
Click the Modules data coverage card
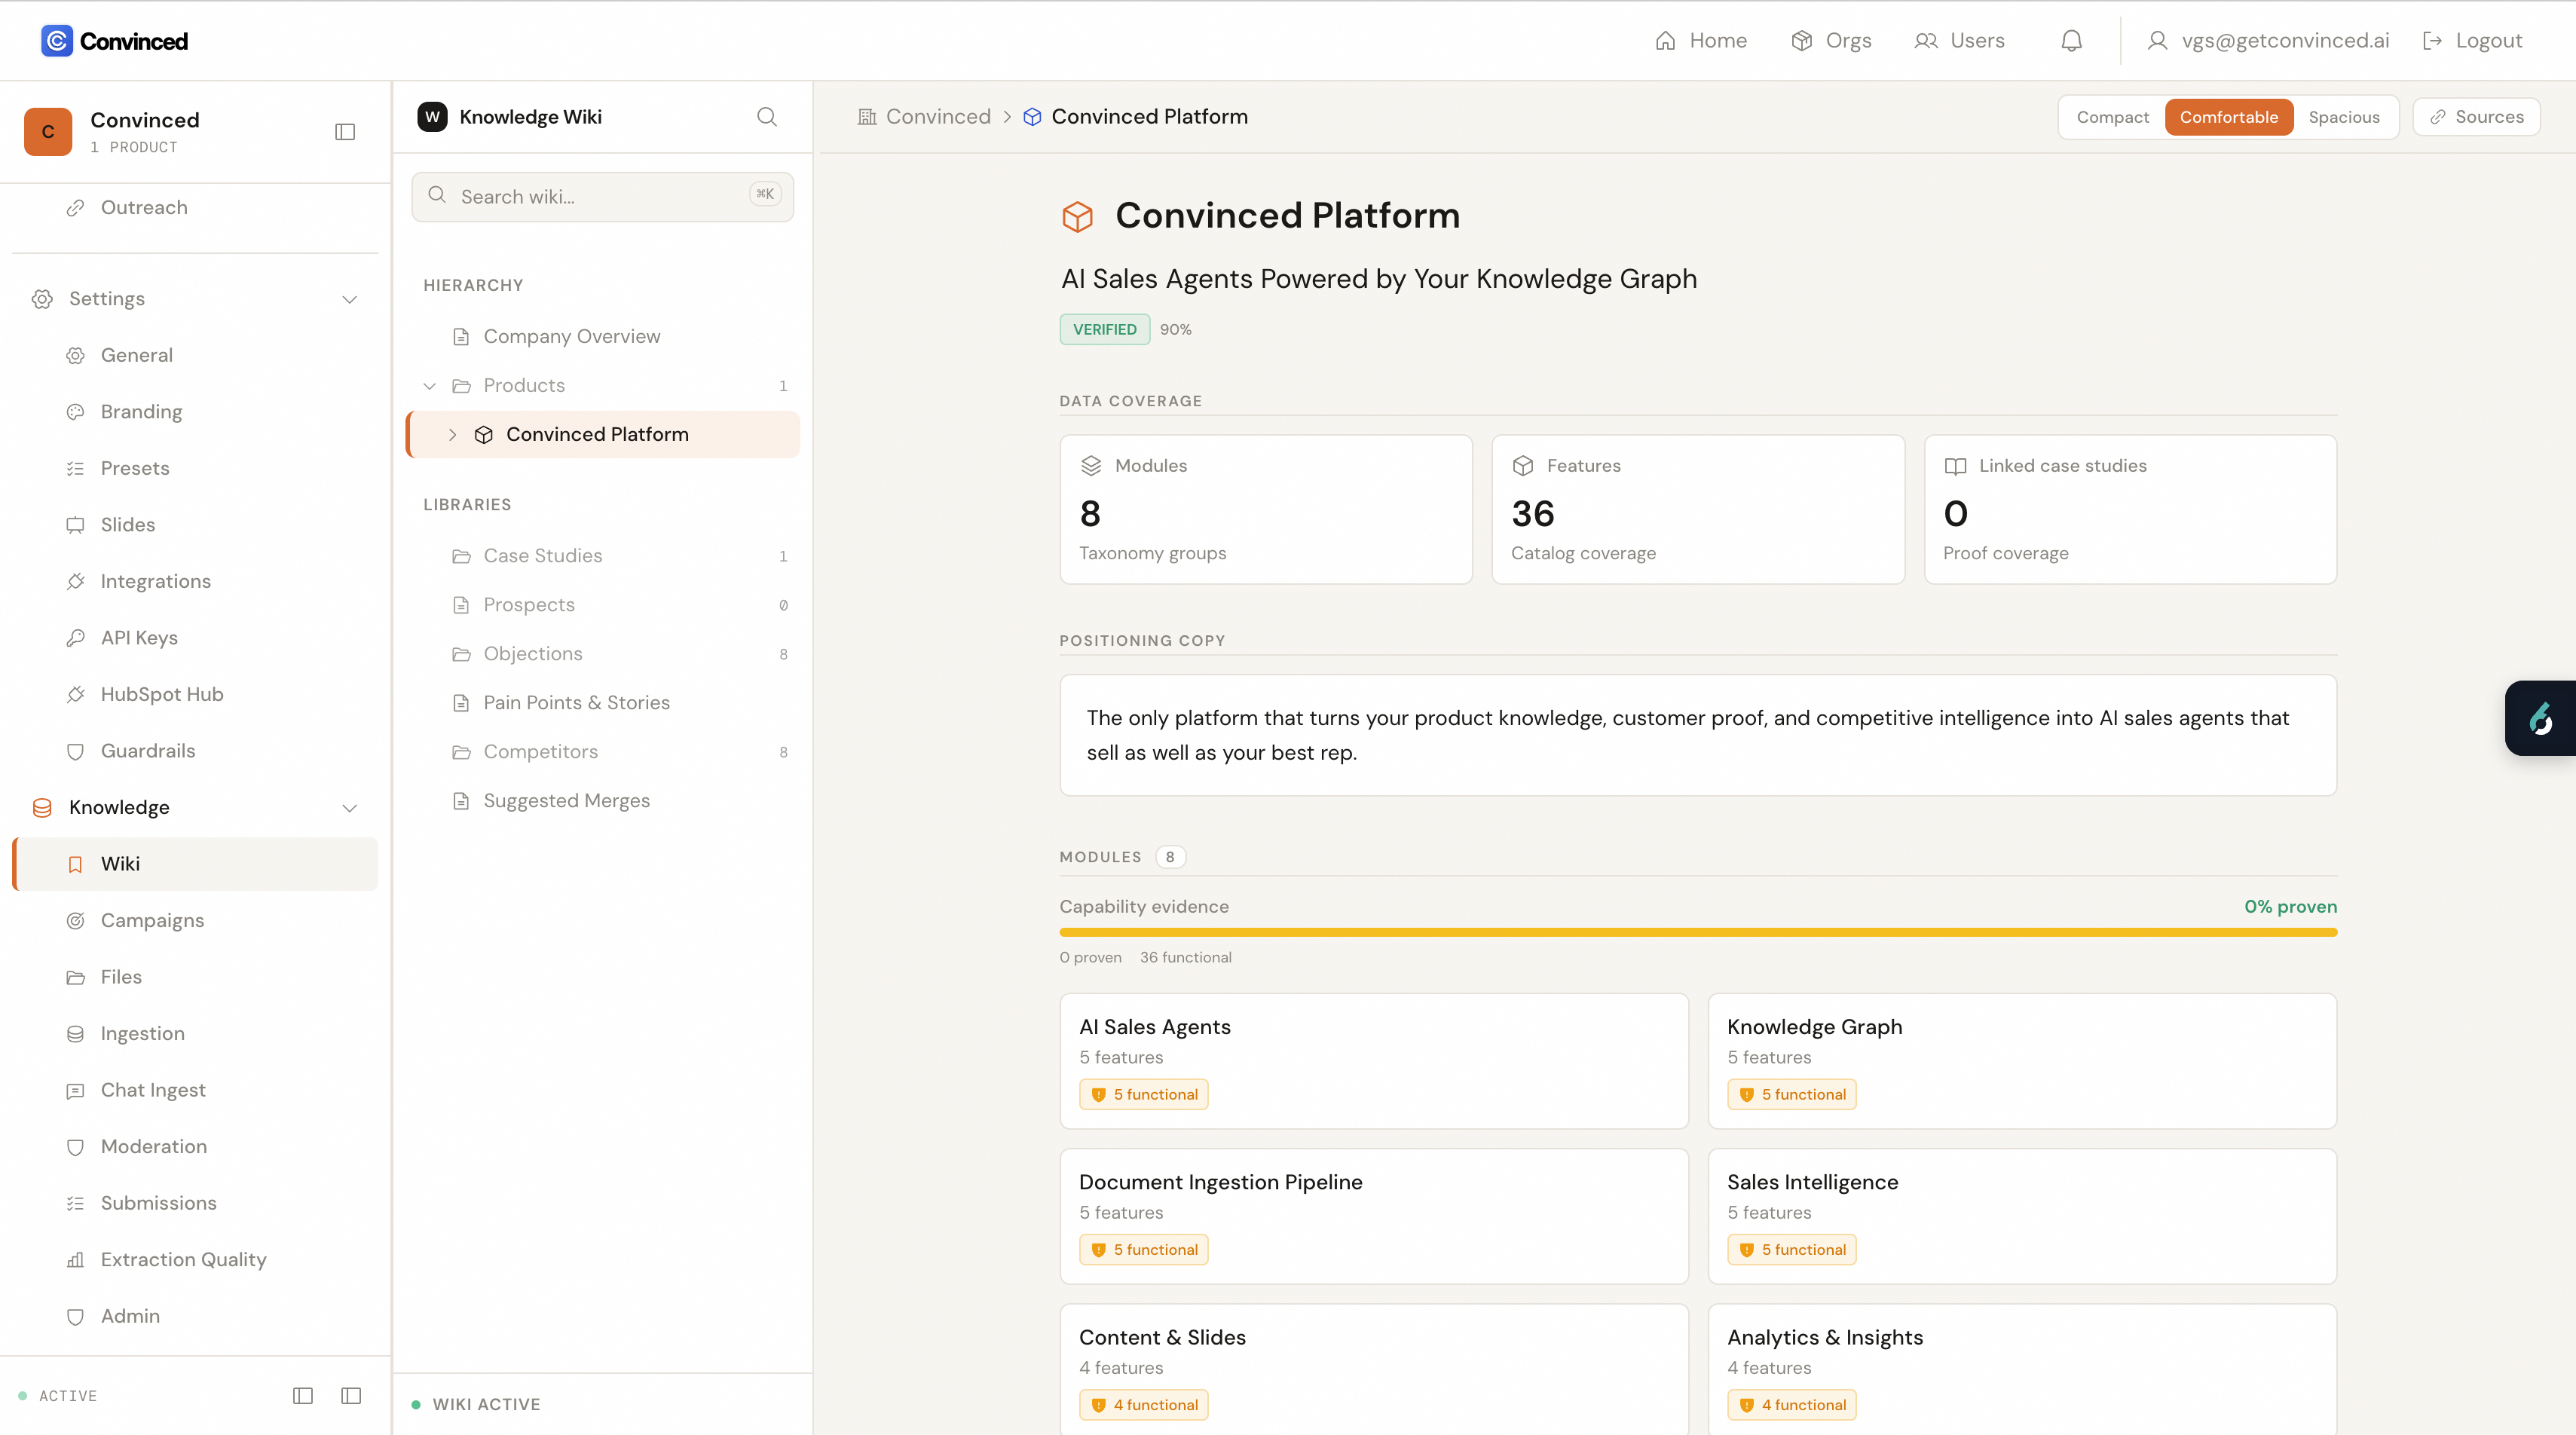point(1266,509)
